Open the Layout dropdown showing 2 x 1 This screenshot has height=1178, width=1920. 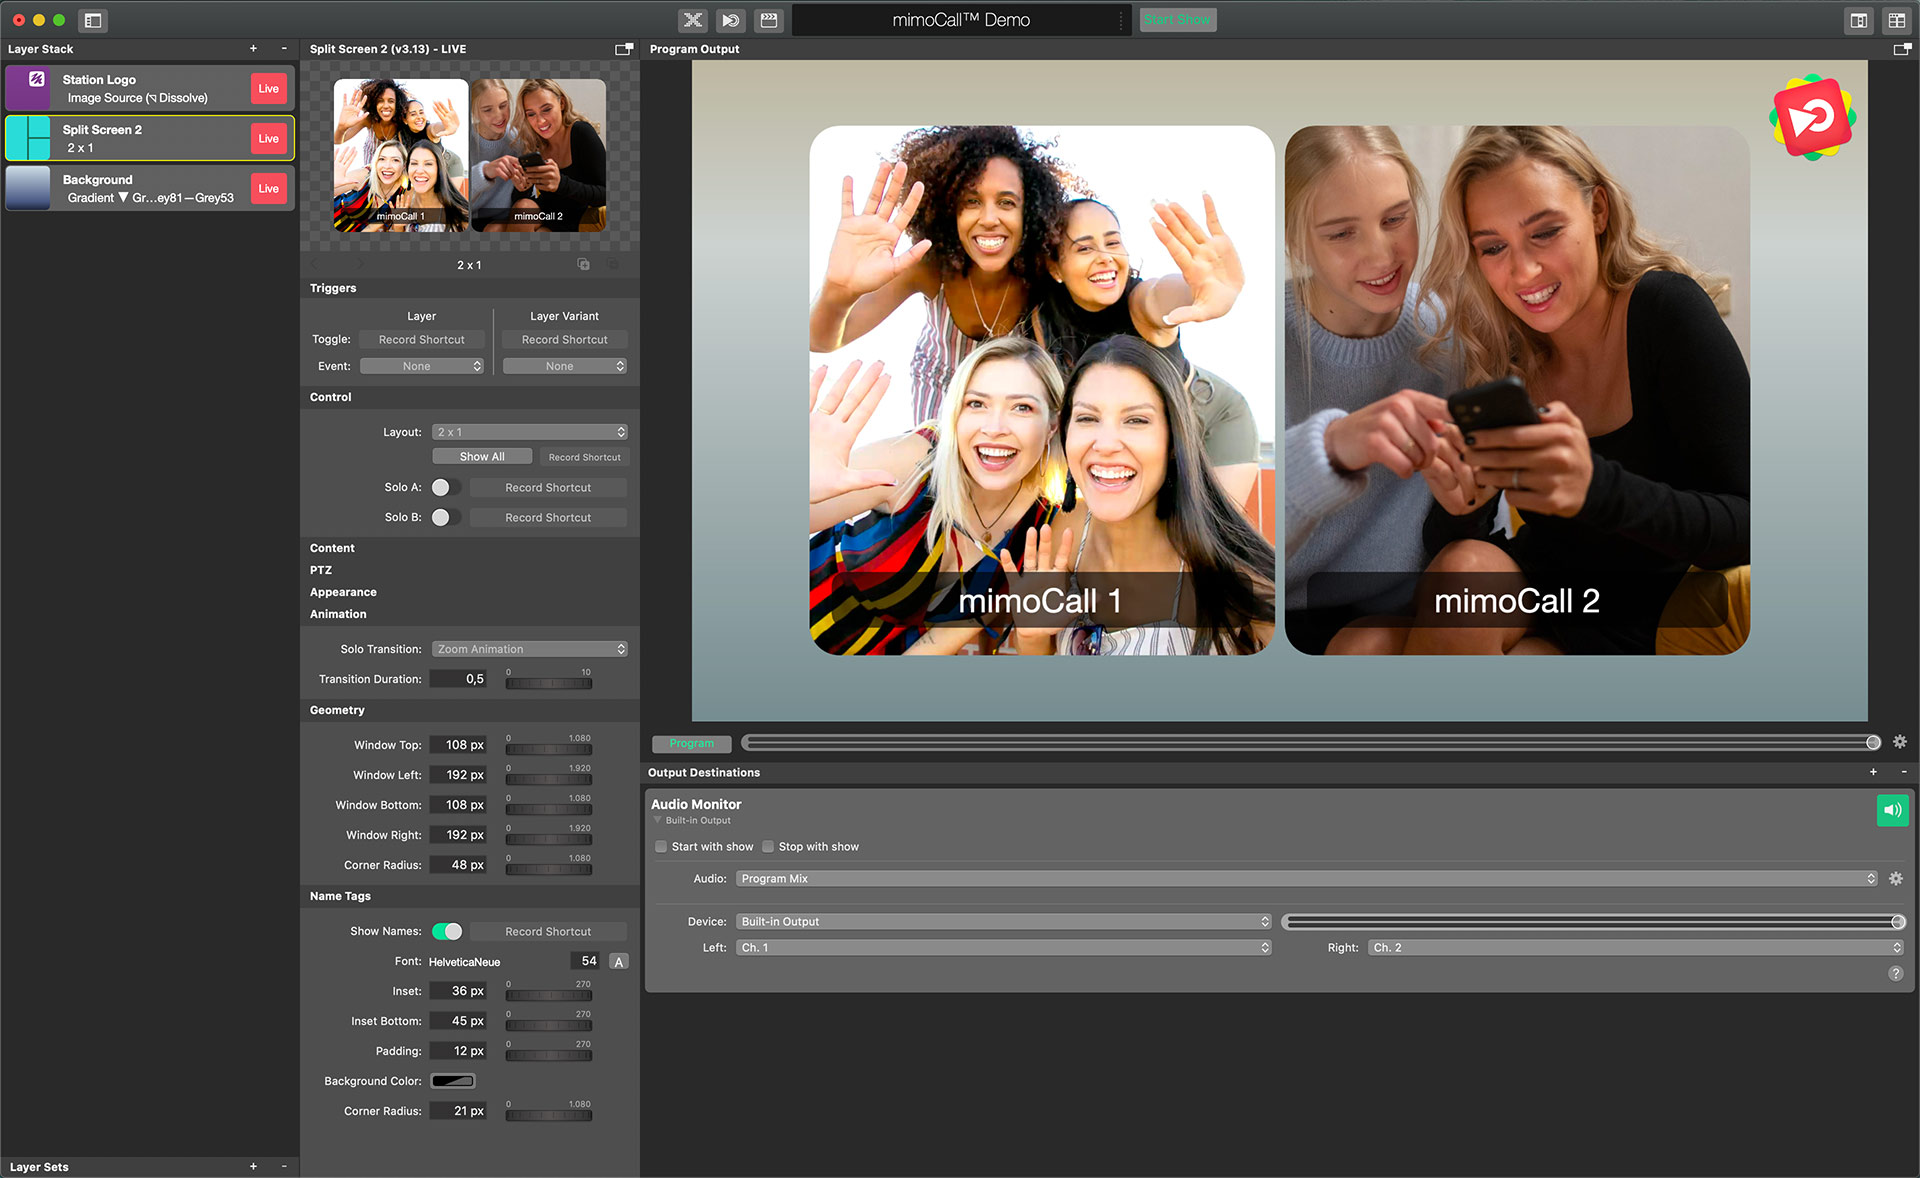coord(530,431)
